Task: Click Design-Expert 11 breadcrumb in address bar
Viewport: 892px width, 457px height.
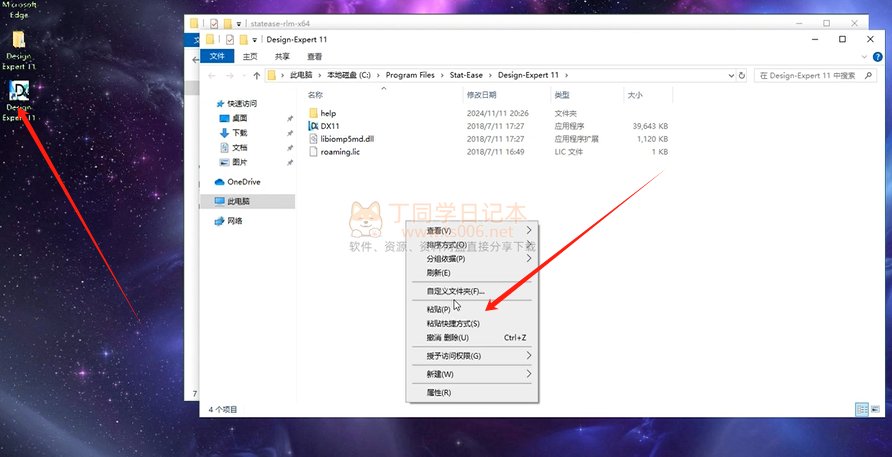Action: pyautogui.click(x=528, y=75)
